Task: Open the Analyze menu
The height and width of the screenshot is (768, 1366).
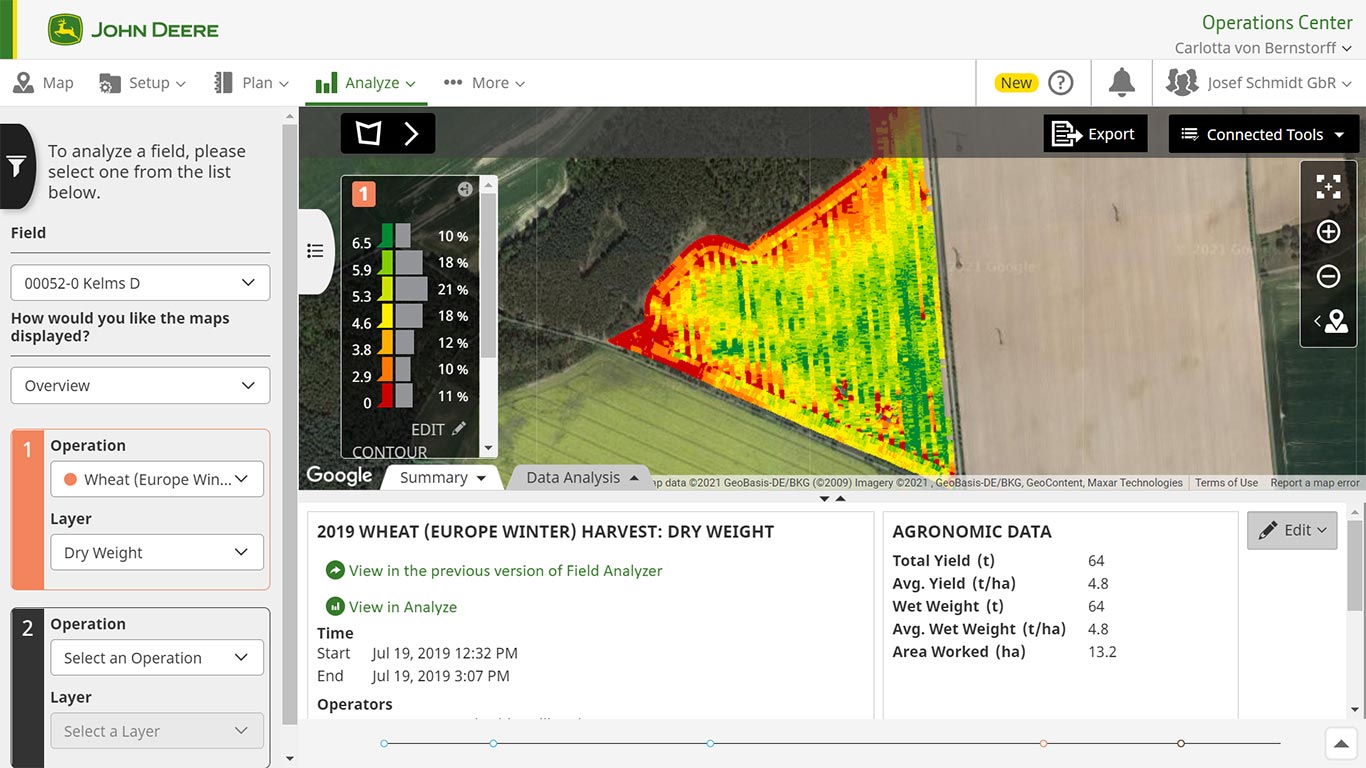Action: click(366, 83)
